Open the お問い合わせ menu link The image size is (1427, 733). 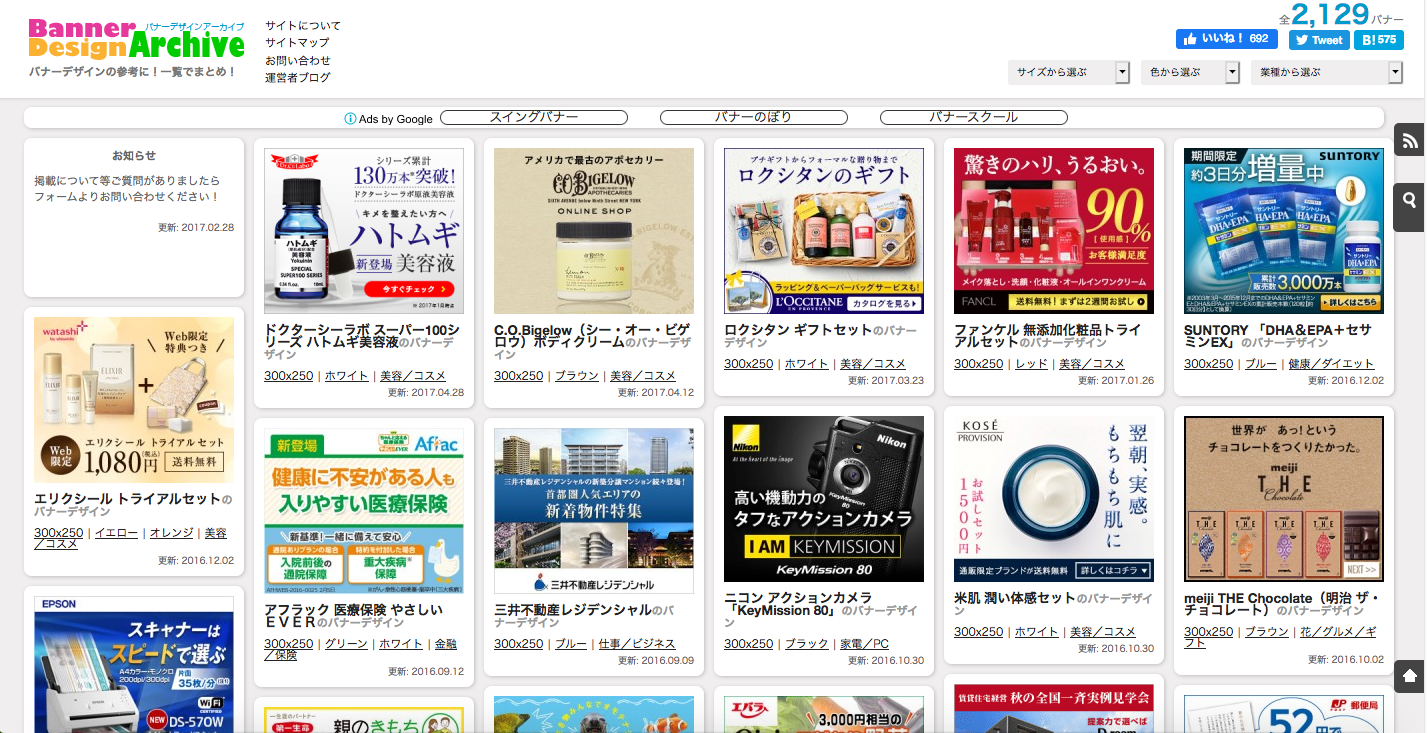[298, 60]
